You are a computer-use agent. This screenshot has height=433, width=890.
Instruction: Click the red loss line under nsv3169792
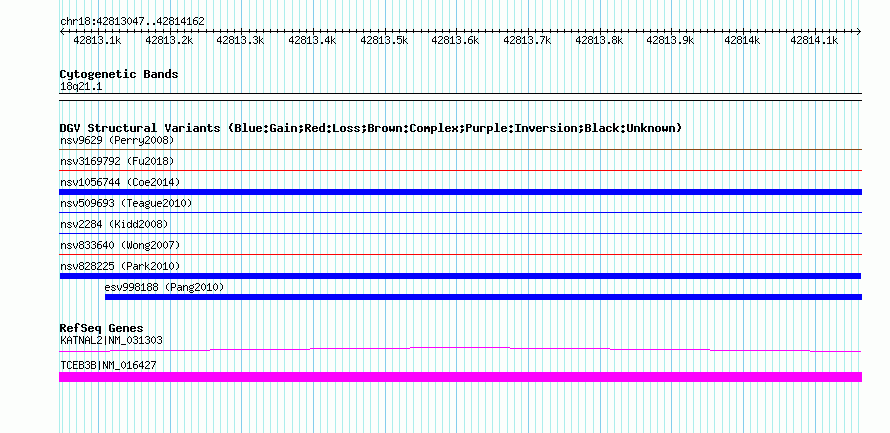[x=461, y=170]
